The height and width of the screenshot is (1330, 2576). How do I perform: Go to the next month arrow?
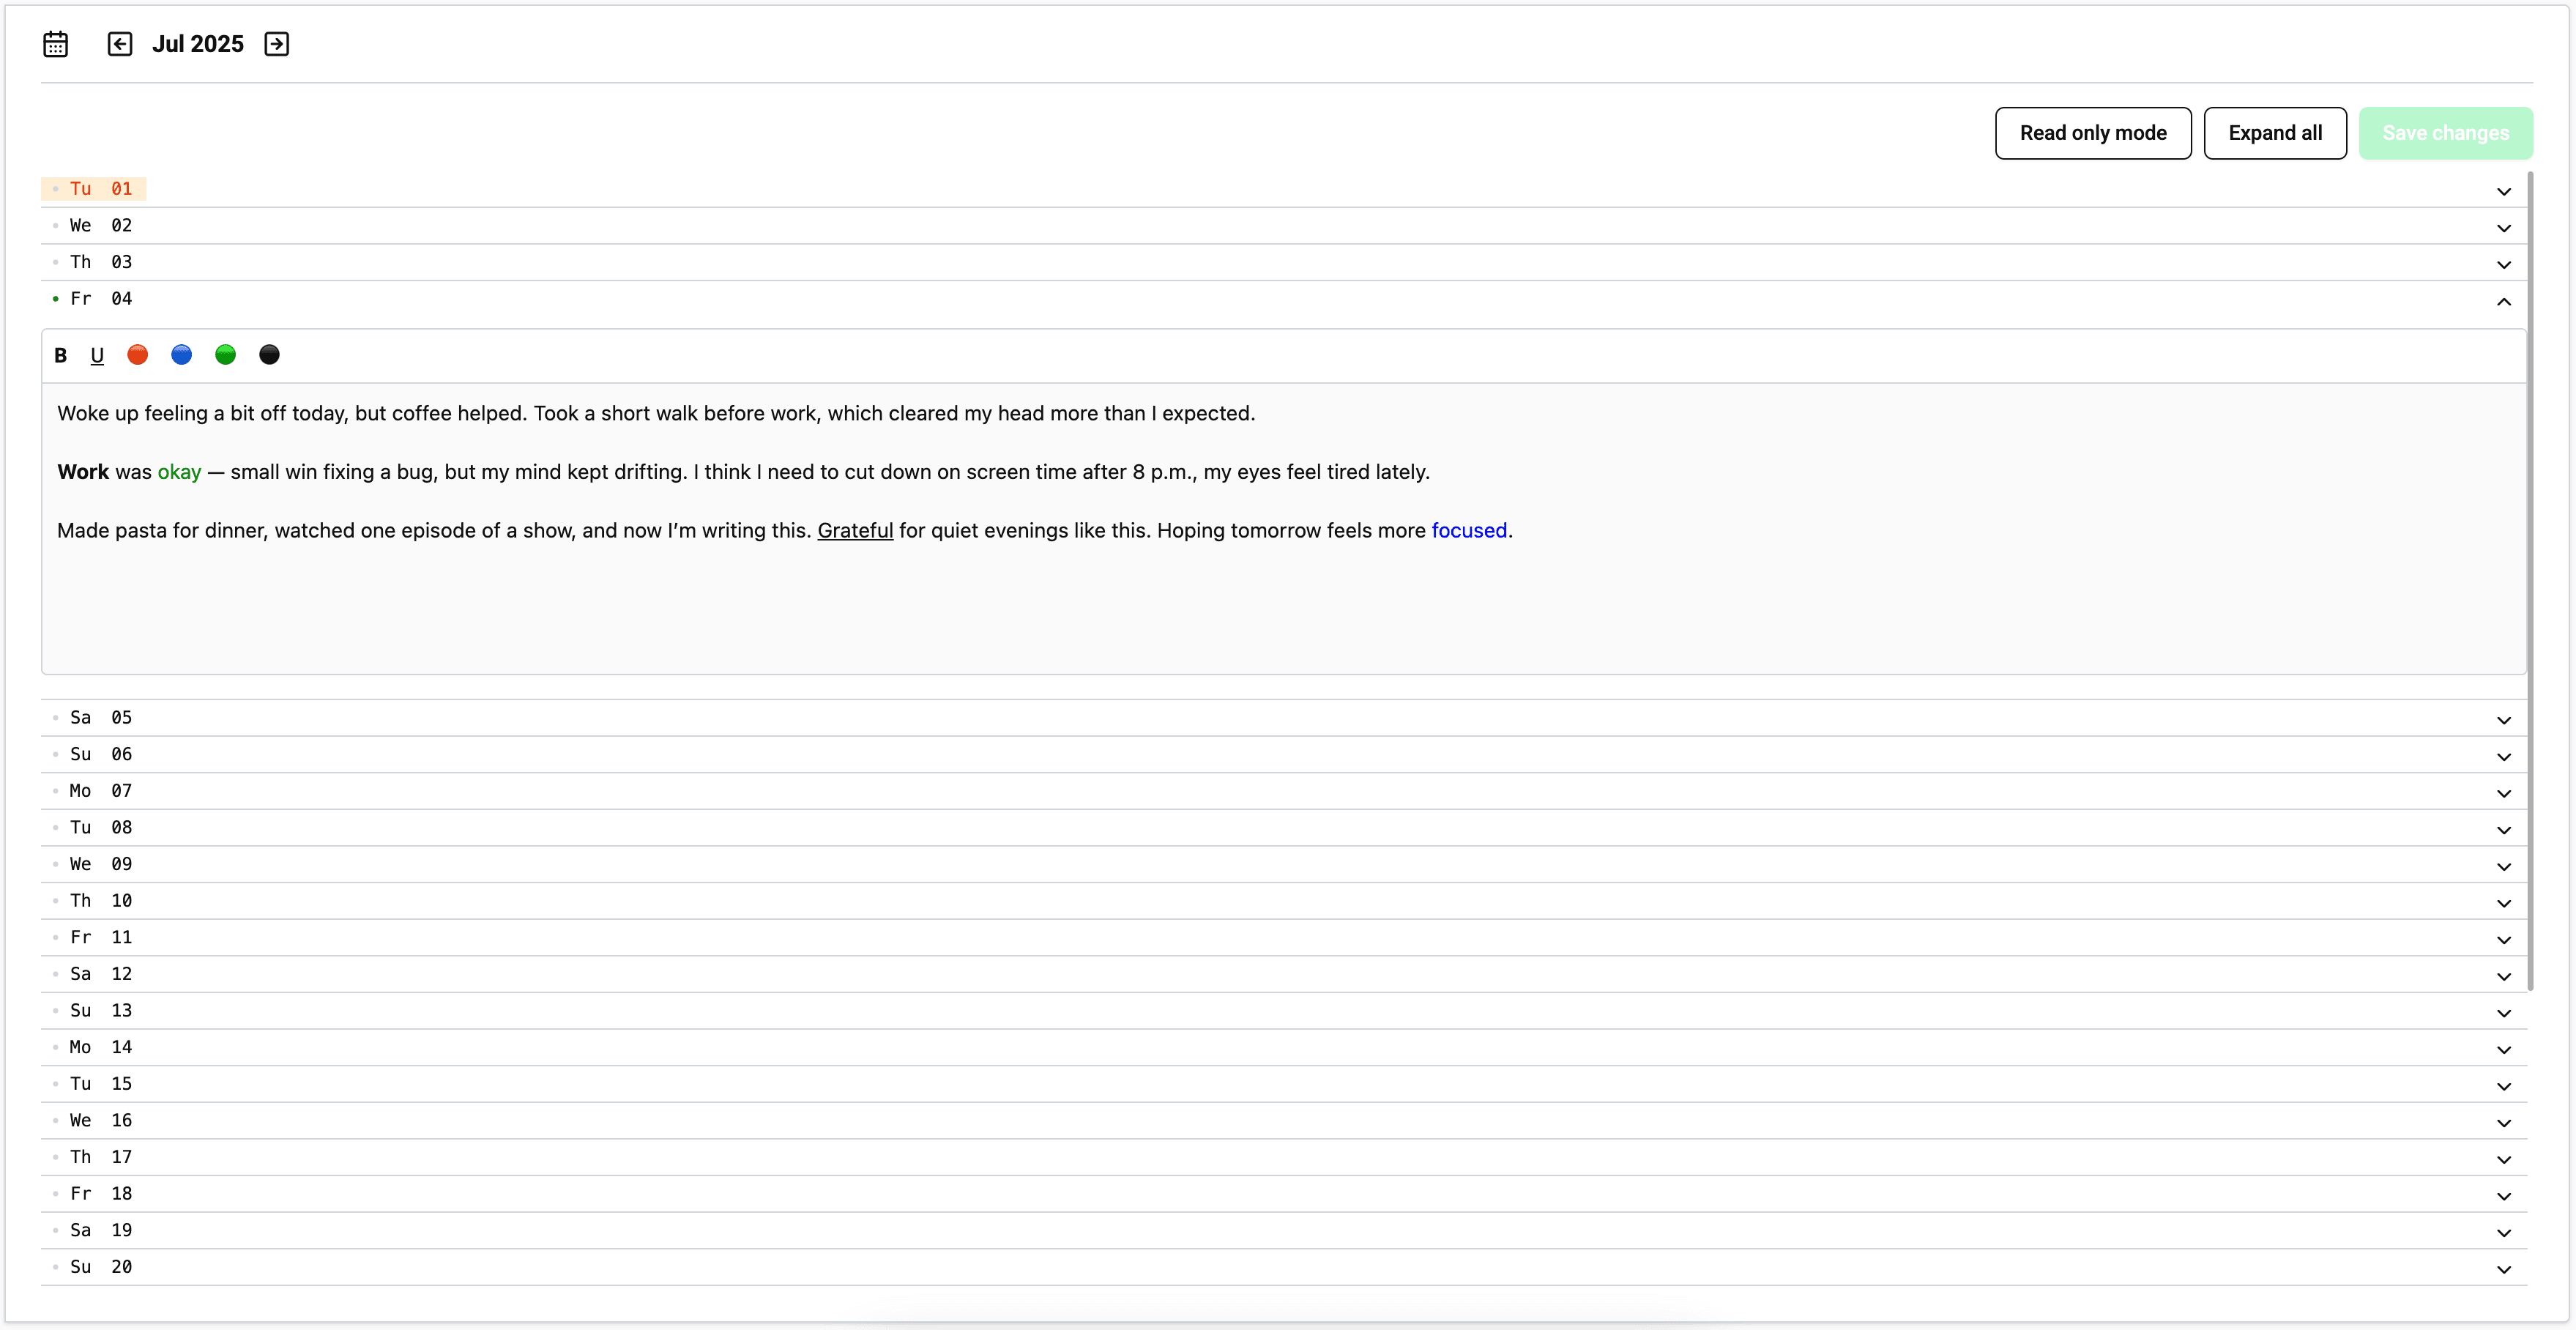(x=277, y=44)
